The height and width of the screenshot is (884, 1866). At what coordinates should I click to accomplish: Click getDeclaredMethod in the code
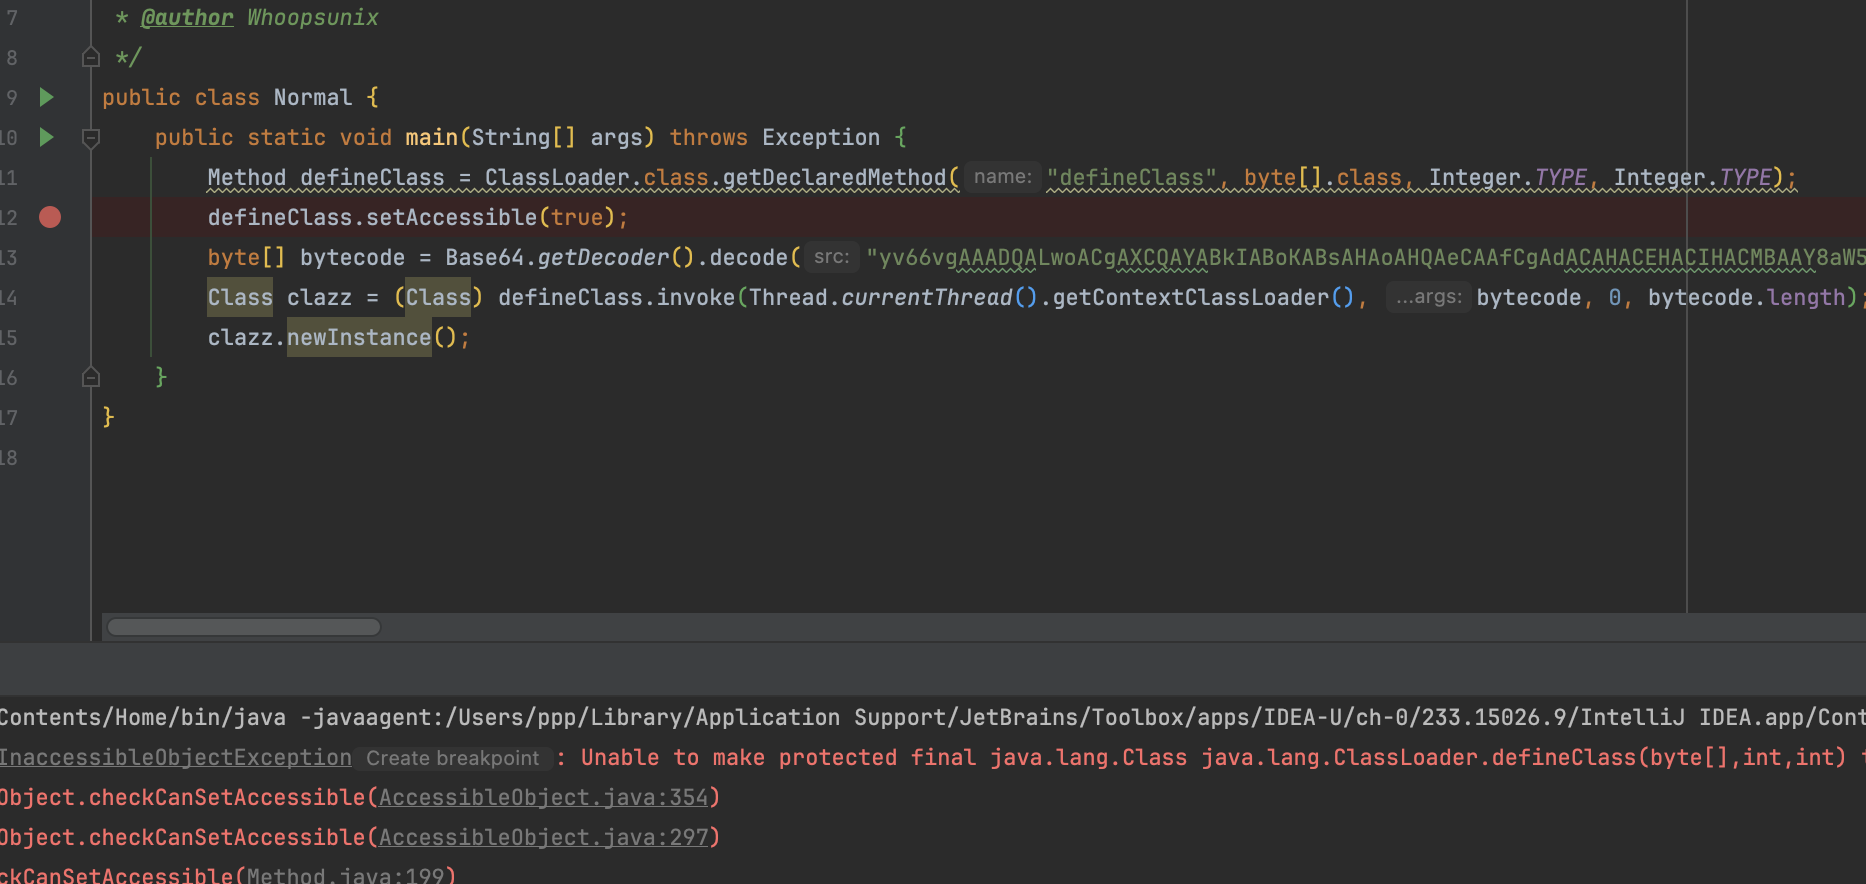click(x=834, y=177)
